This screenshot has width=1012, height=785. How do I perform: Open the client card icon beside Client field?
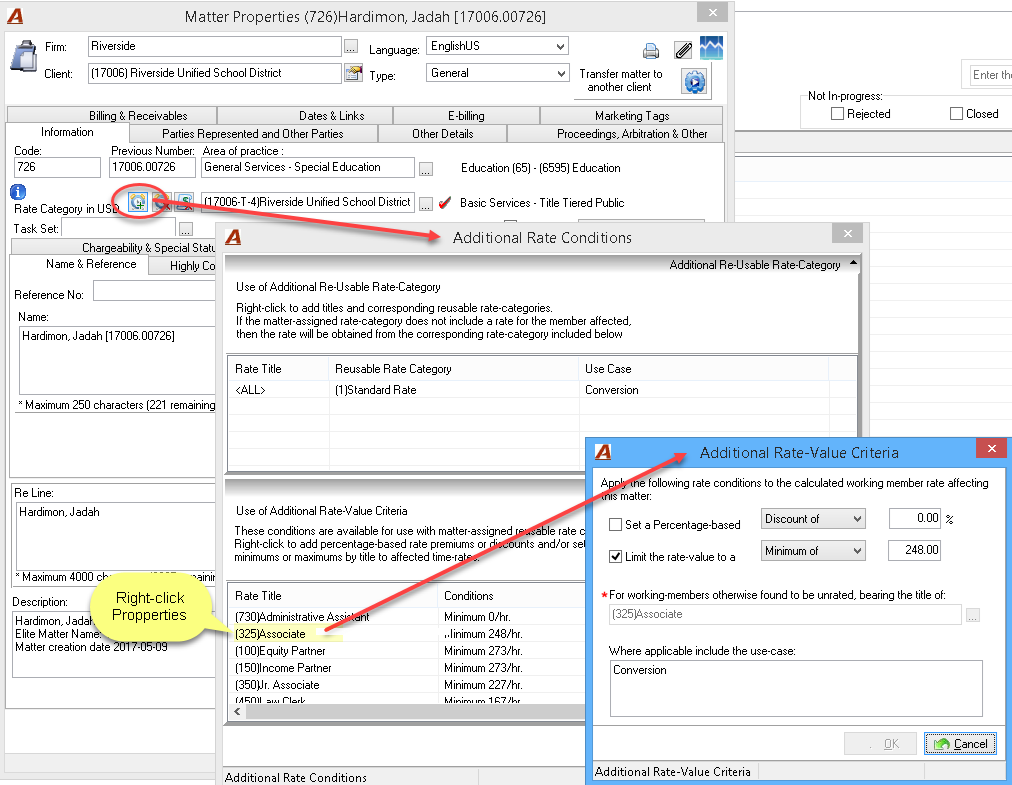click(353, 73)
